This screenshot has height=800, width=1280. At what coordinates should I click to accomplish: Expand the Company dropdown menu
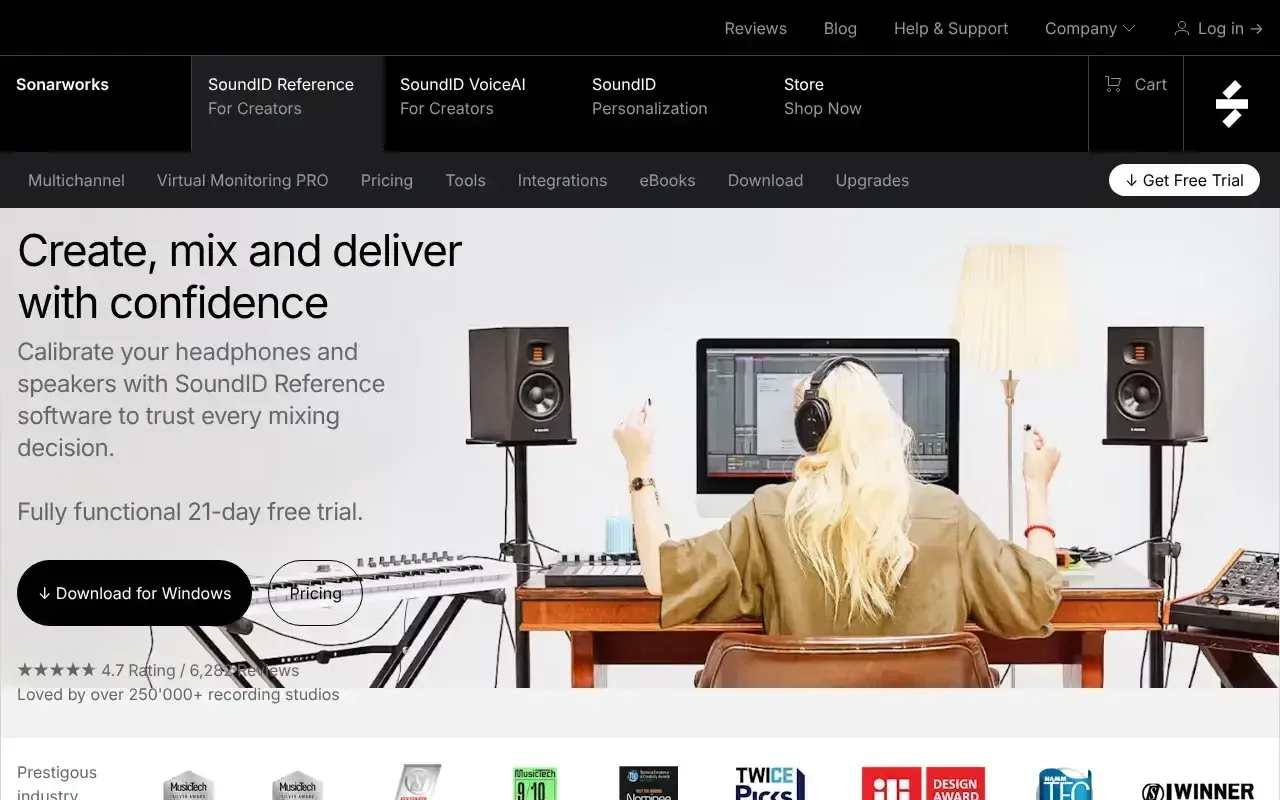(x=1089, y=28)
